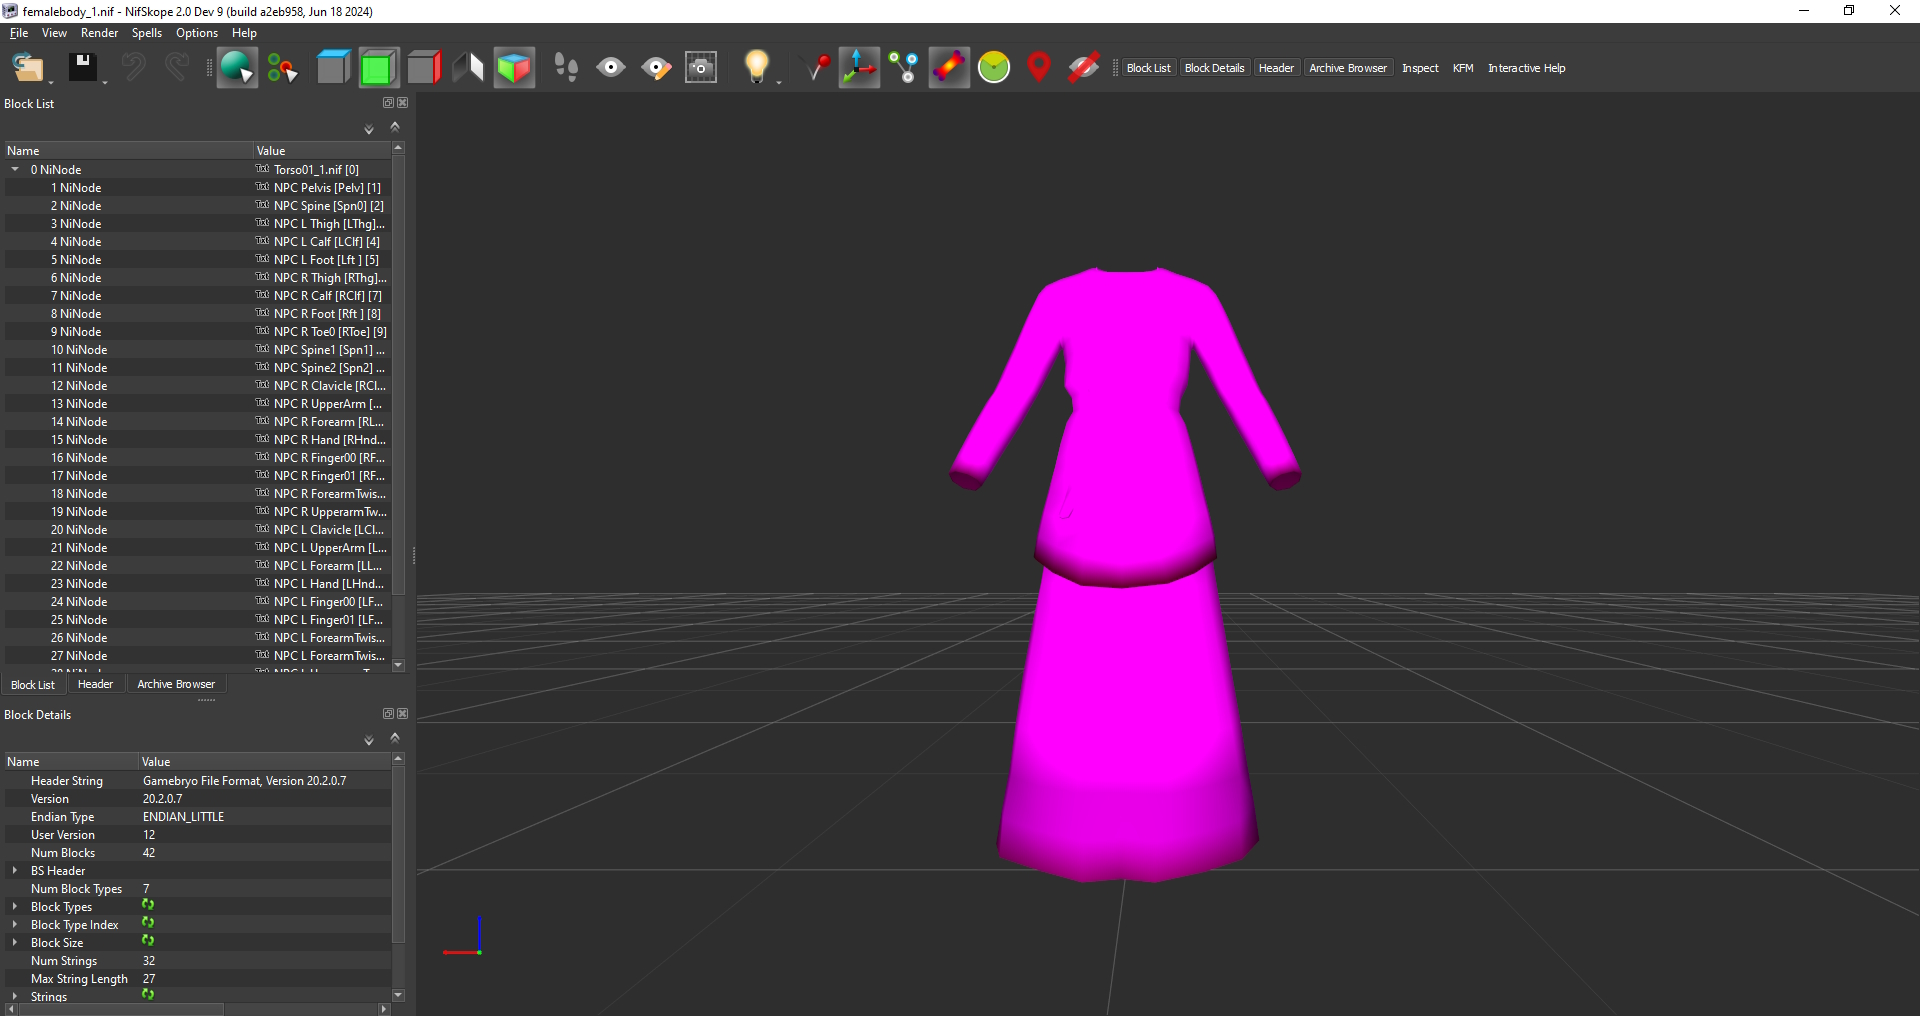The height and width of the screenshot is (1016, 1920).
Task: Click the red map marker icon
Action: click(x=1039, y=68)
